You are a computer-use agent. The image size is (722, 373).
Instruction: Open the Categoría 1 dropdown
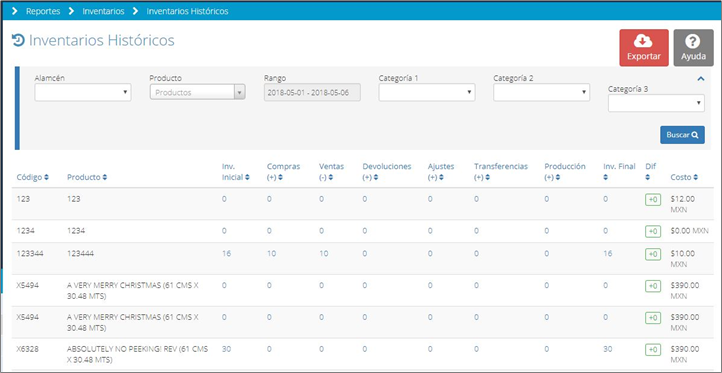click(427, 92)
